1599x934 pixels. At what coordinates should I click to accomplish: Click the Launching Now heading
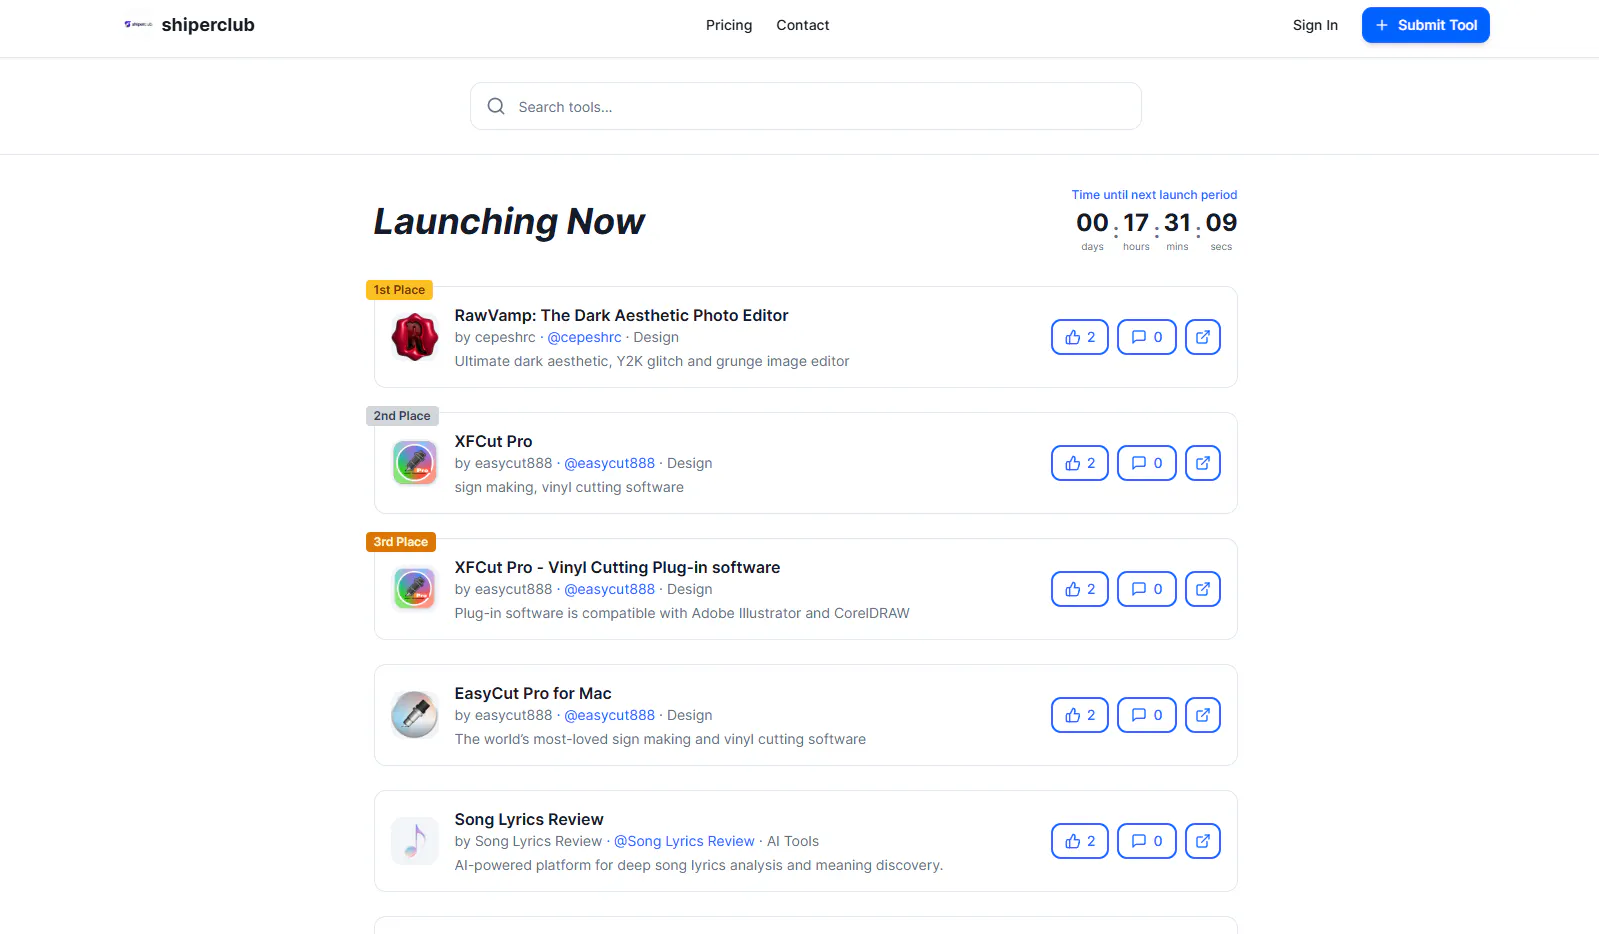[x=509, y=221]
